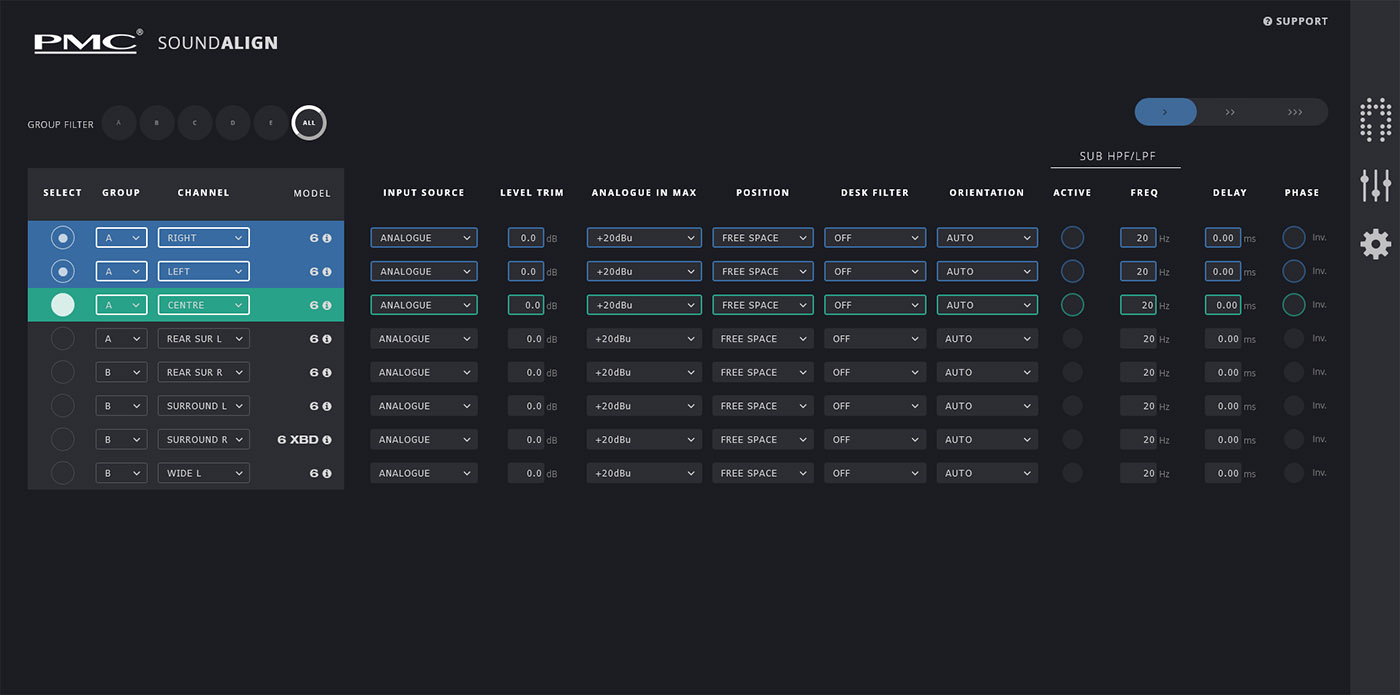Open Input Source dropdown for LEFT channel

point(424,272)
